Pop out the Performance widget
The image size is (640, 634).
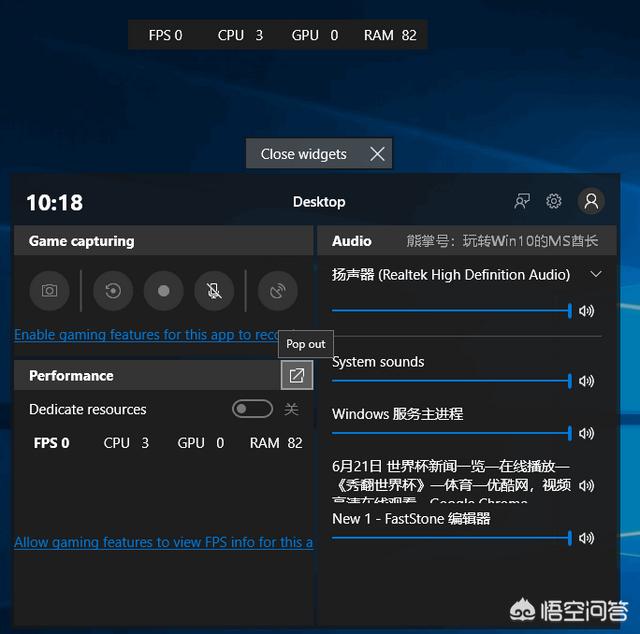point(297,375)
